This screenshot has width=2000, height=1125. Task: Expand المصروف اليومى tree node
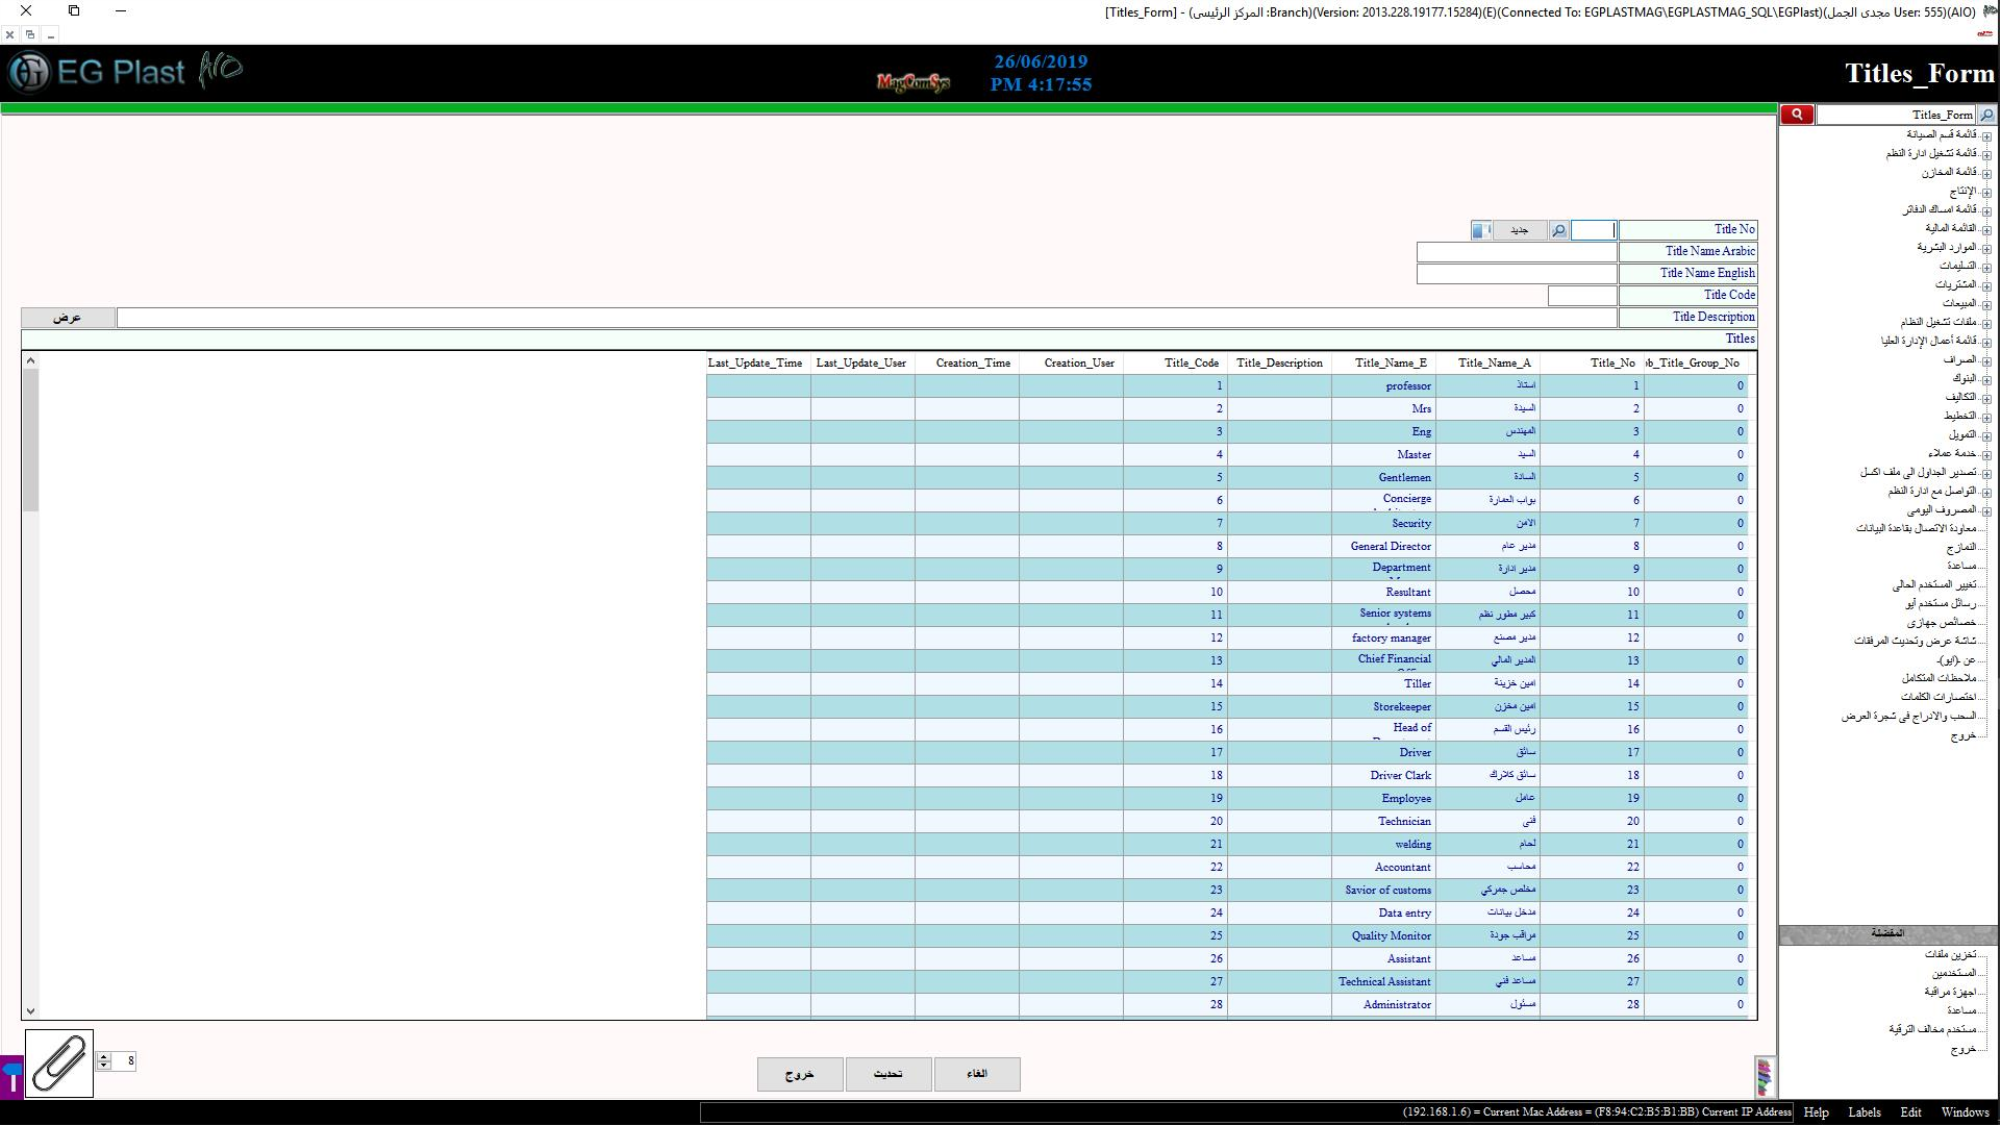(x=1987, y=511)
